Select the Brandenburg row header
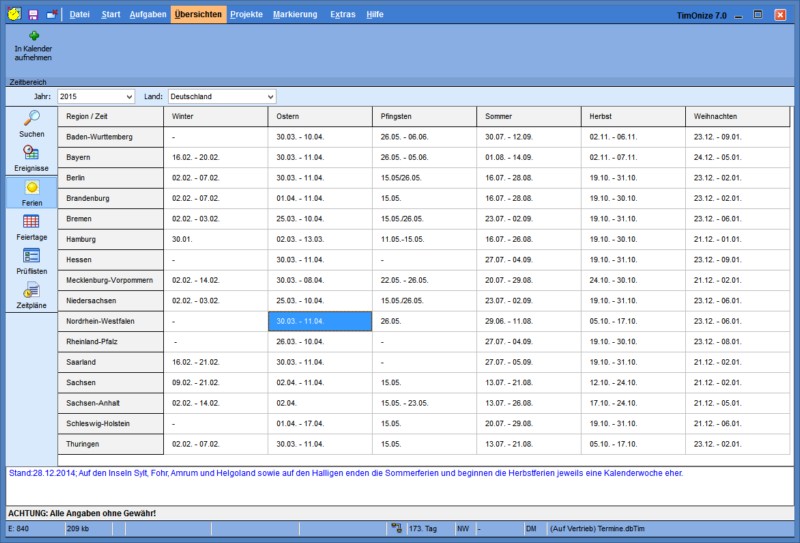The width and height of the screenshot is (800, 543). (111, 198)
